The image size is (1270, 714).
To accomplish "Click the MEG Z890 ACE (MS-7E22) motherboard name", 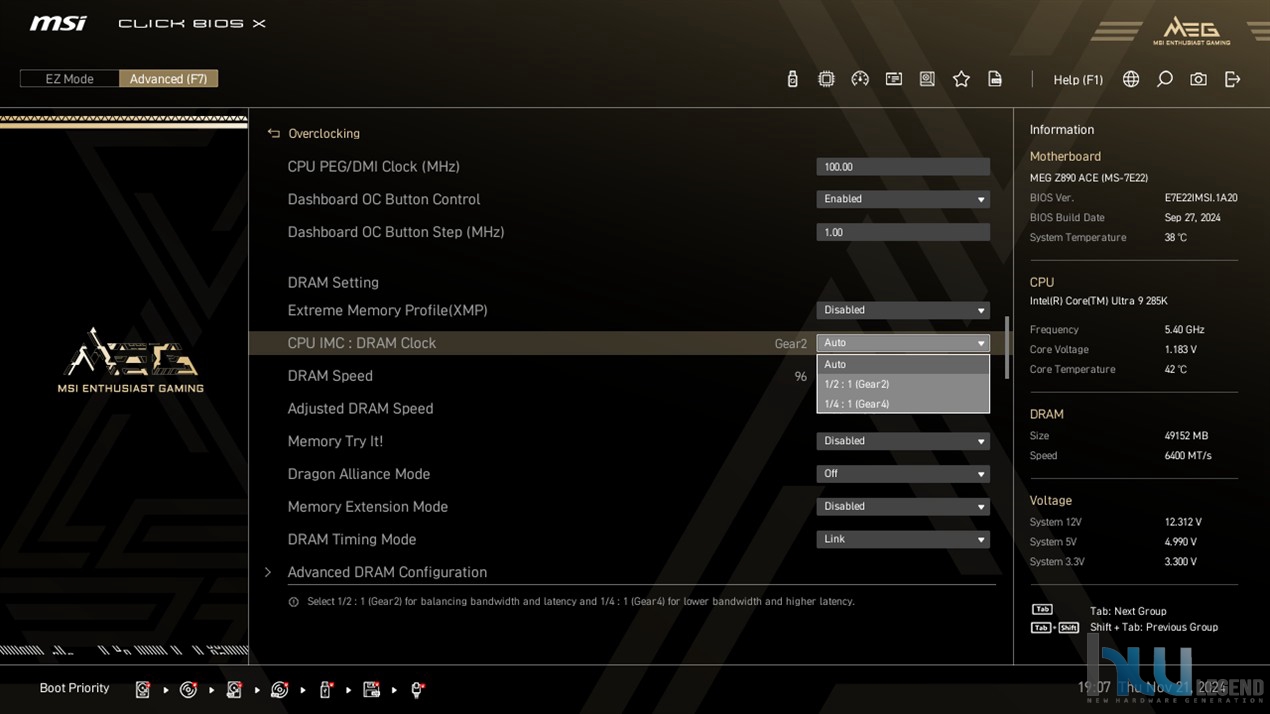I will point(1089,178).
